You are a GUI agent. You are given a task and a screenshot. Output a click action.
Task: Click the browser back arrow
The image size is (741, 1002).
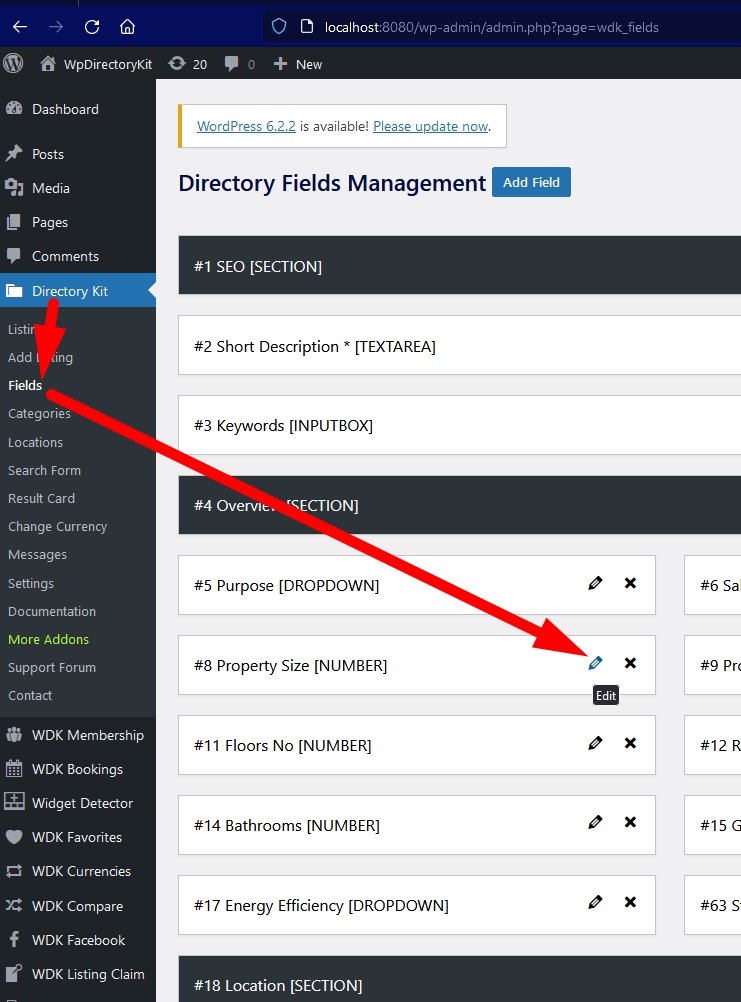tap(20, 27)
